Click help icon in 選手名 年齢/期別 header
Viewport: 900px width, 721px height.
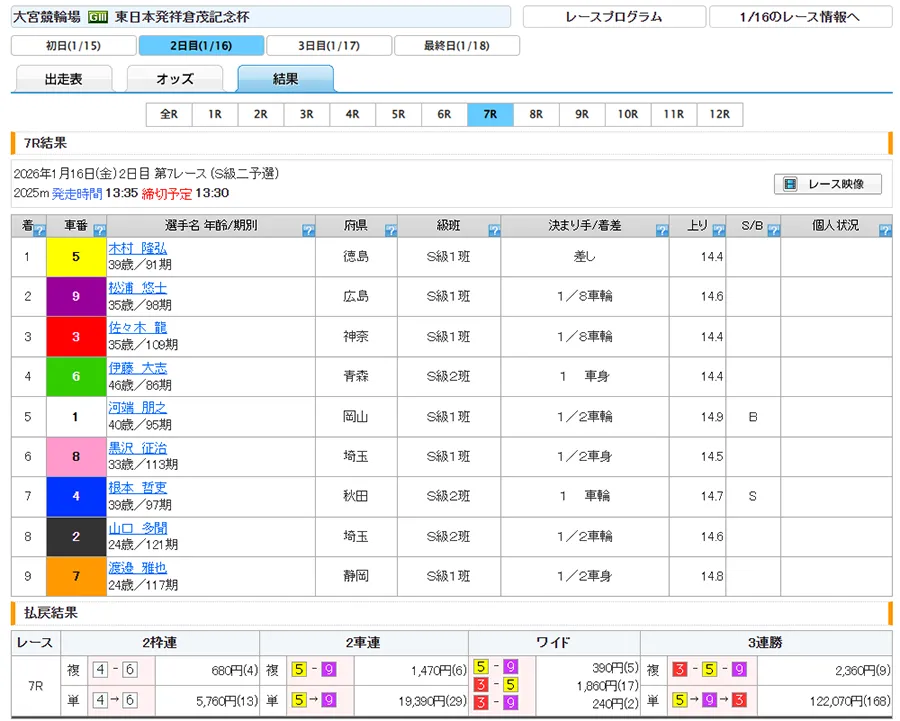click(307, 231)
